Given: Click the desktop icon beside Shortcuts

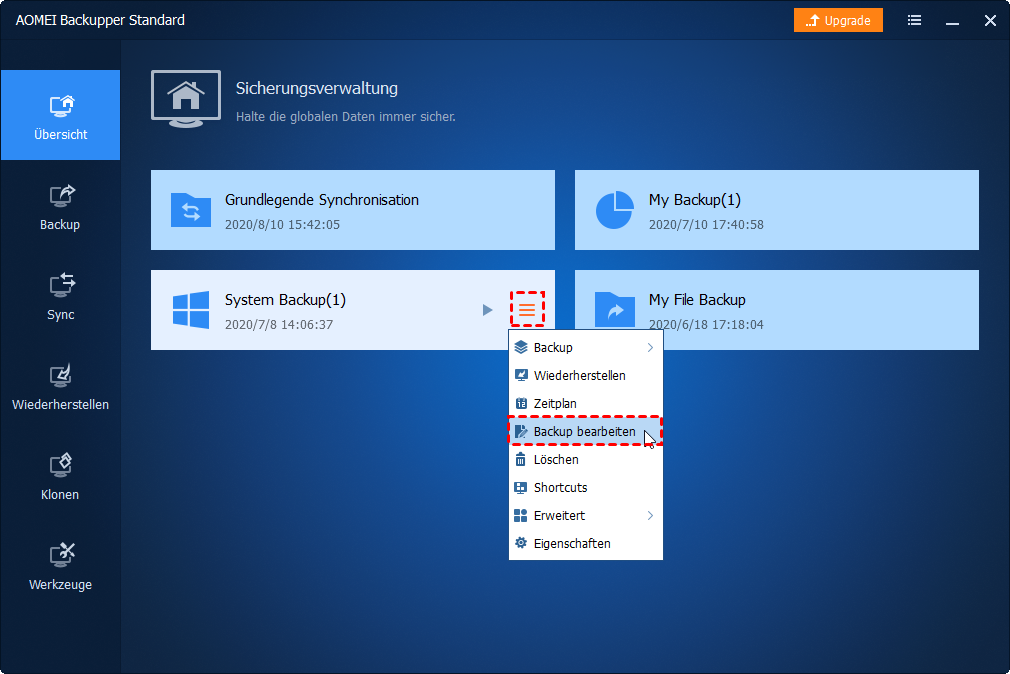Looking at the screenshot, I should pos(521,488).
